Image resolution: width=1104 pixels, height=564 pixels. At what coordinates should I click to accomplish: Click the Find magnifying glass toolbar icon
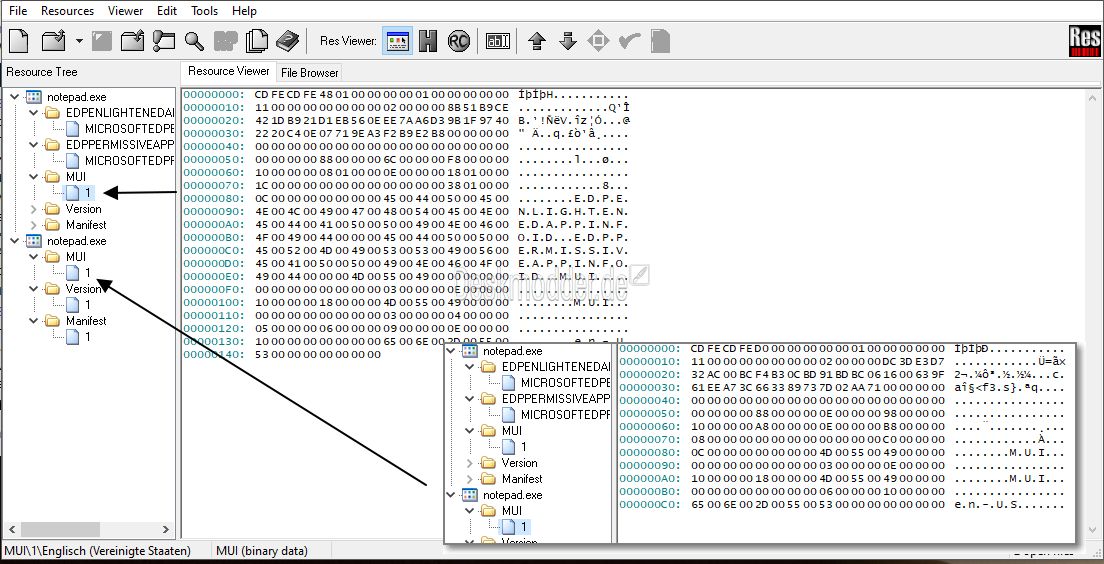coord(194,41)
